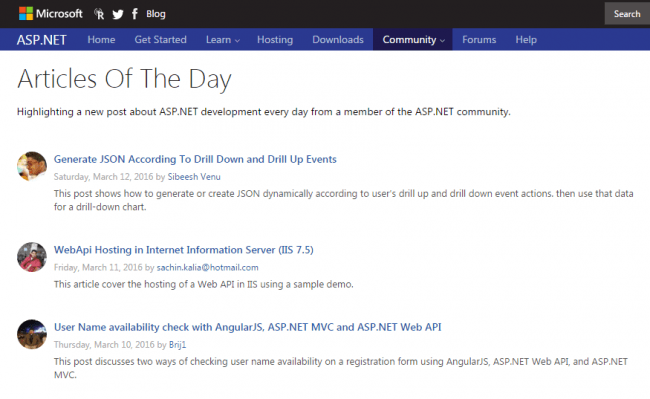Click Brij1's avatar photo
Viewport: 650px width, 399px height.
(x=32, y=334)
